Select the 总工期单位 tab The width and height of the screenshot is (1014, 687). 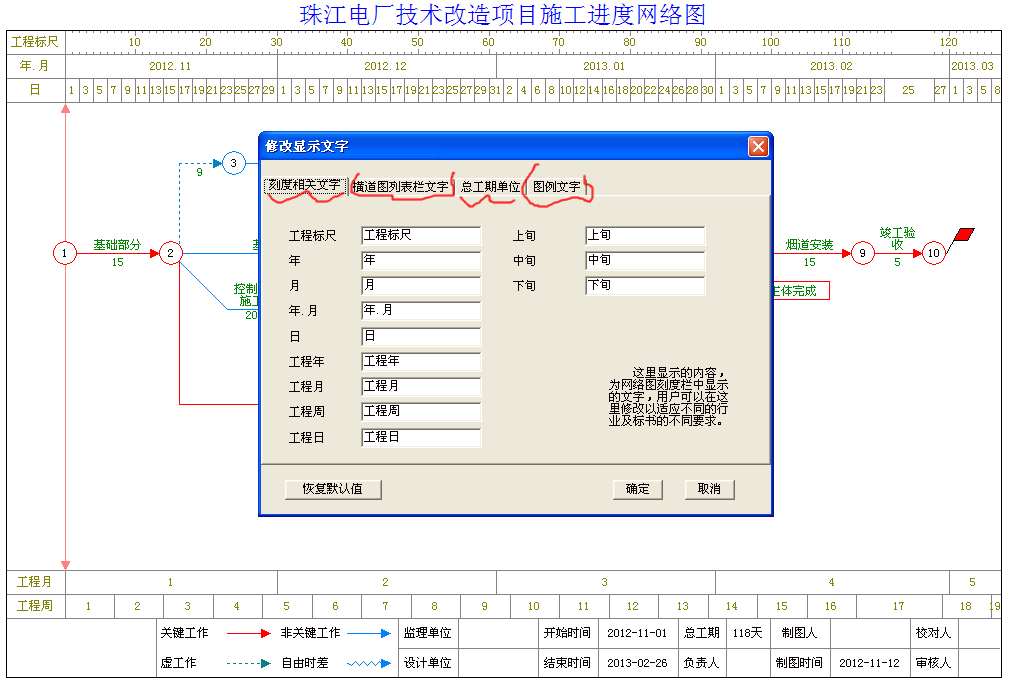[490, 186]
